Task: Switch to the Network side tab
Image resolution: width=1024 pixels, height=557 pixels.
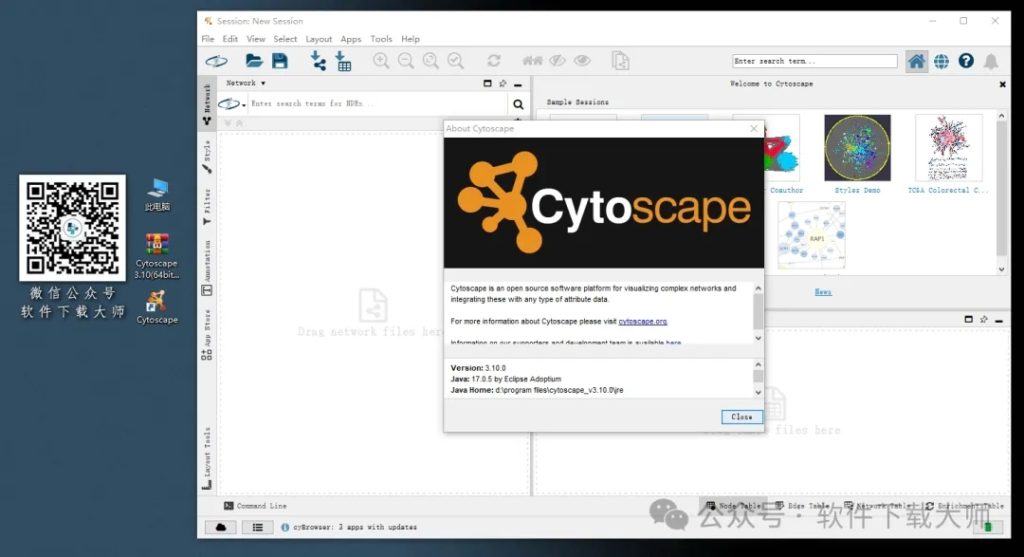Action: coord(207,104)
